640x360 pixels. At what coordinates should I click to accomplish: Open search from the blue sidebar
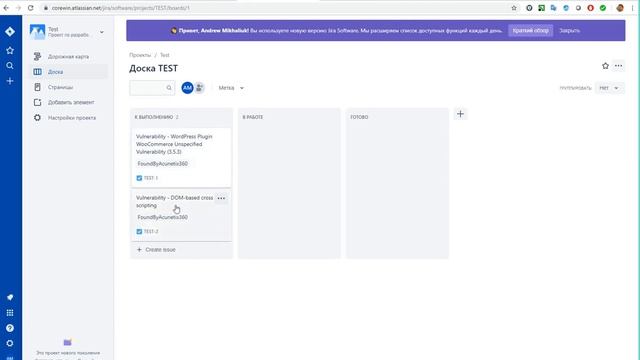pyautogui.click(x=10, y=66)
